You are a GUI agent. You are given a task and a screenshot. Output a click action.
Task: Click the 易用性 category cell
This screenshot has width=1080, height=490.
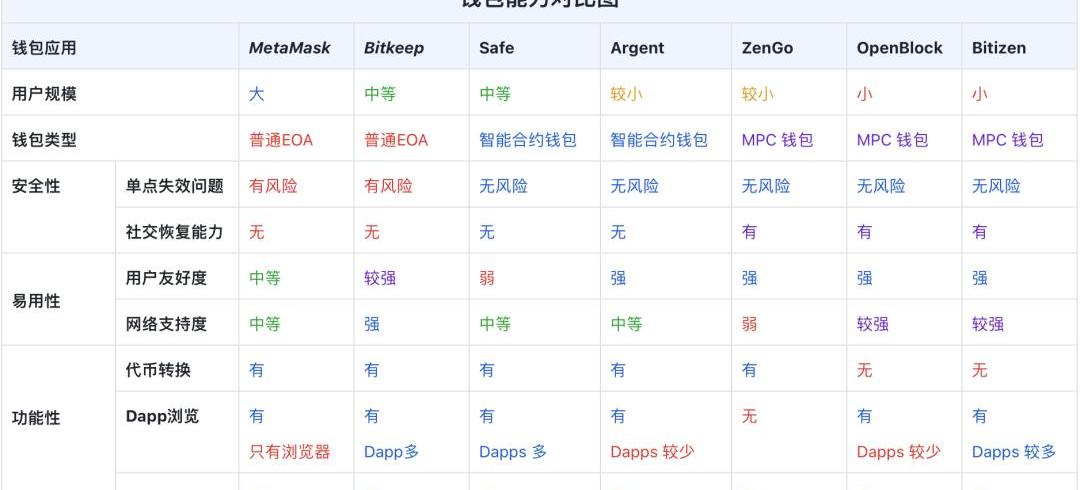point(36,300)
